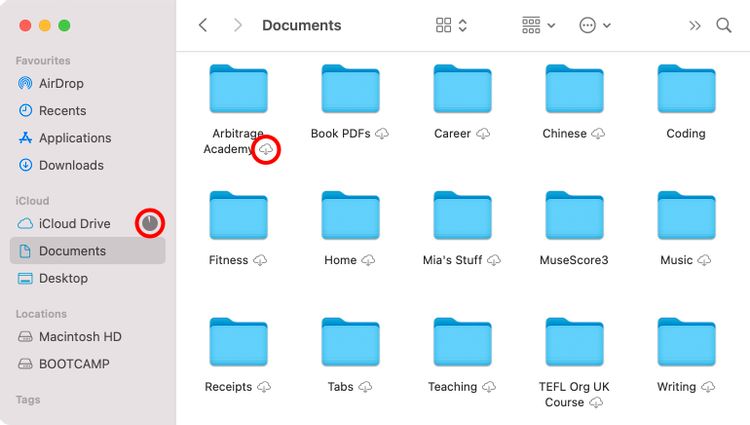
Task: Open the ellipsis action menu
Action: pyautogui.click(x=587, y=25)
